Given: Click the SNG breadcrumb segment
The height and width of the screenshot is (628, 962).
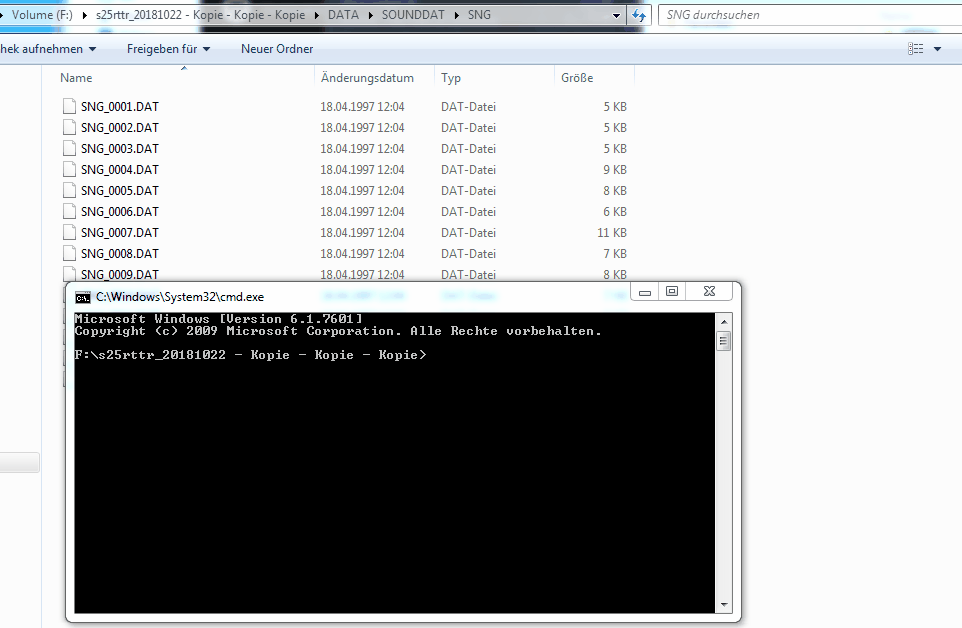Looking at the screenshot, I should coord(479,15).
